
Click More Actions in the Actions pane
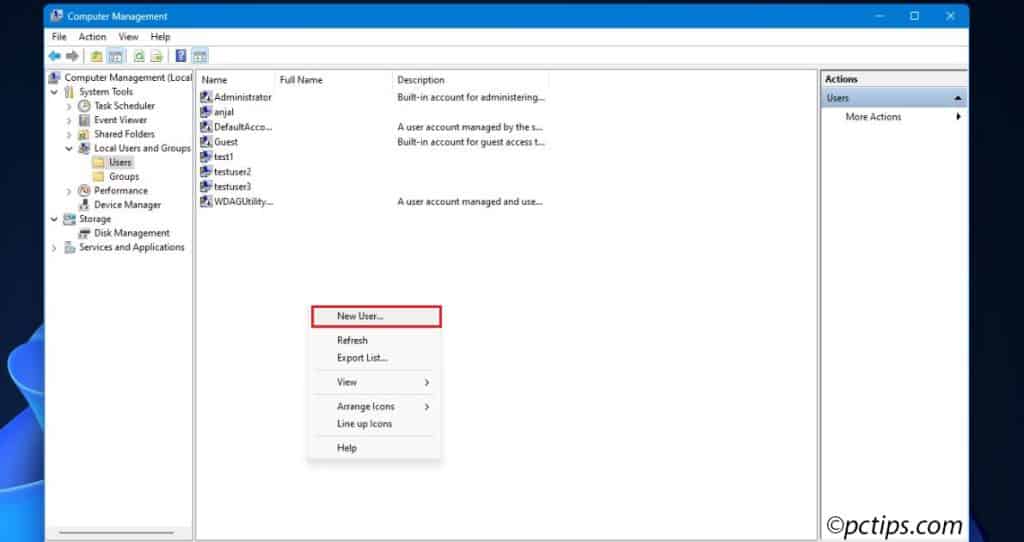pyautogui.click(x=873, y=117)
